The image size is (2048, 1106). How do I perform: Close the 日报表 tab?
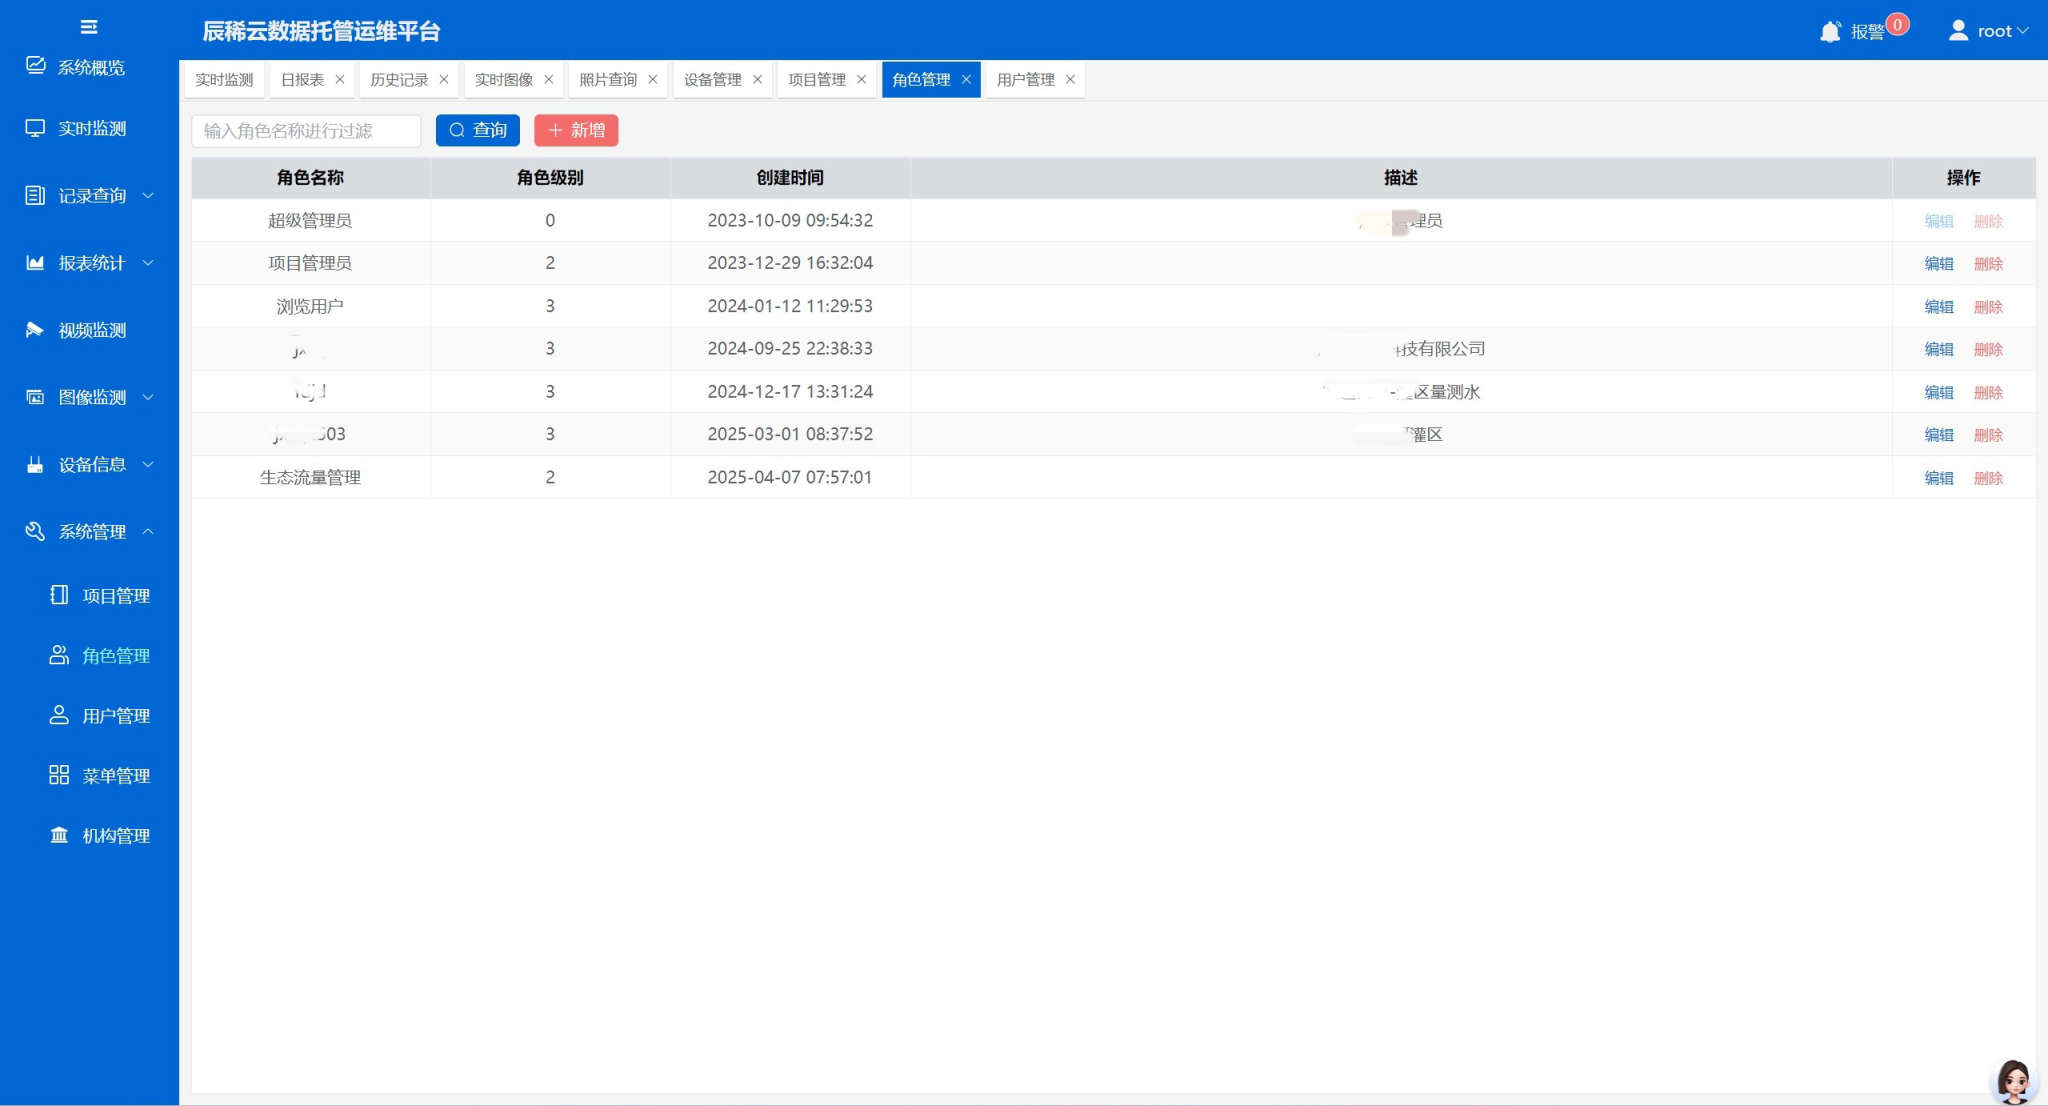[340, 80]
